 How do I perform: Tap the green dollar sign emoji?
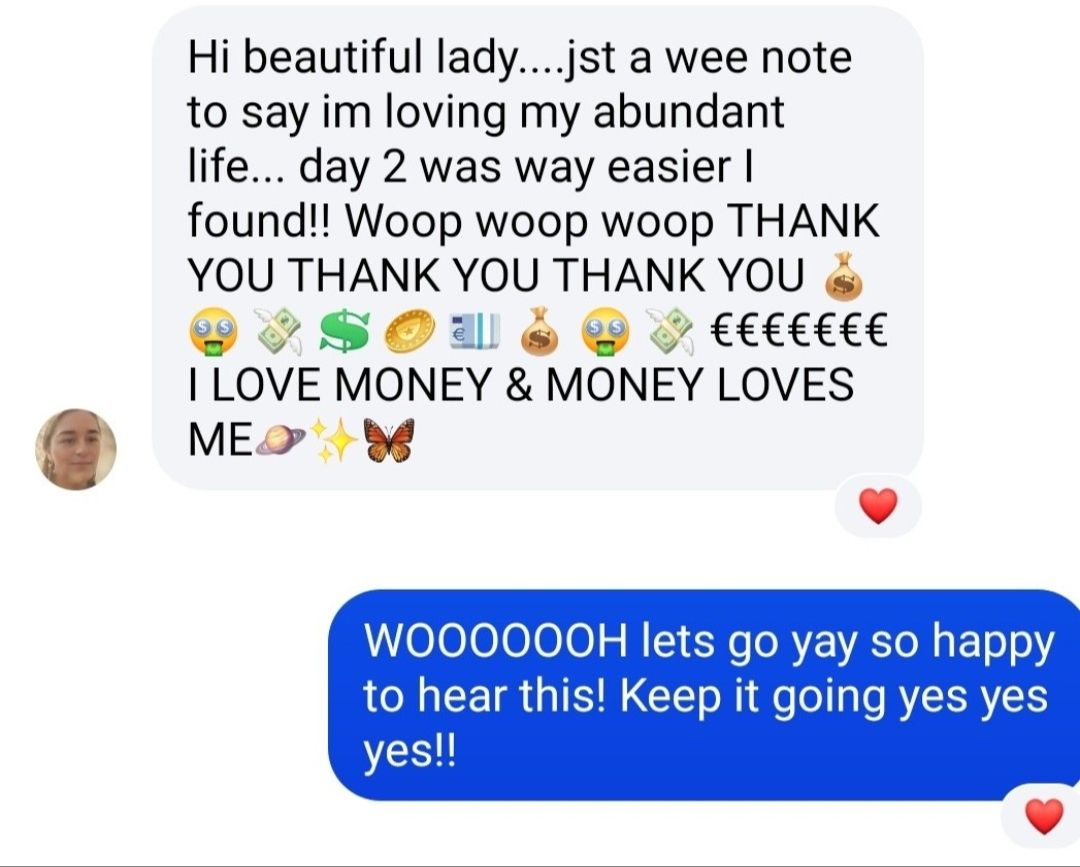tap(344, 330)
